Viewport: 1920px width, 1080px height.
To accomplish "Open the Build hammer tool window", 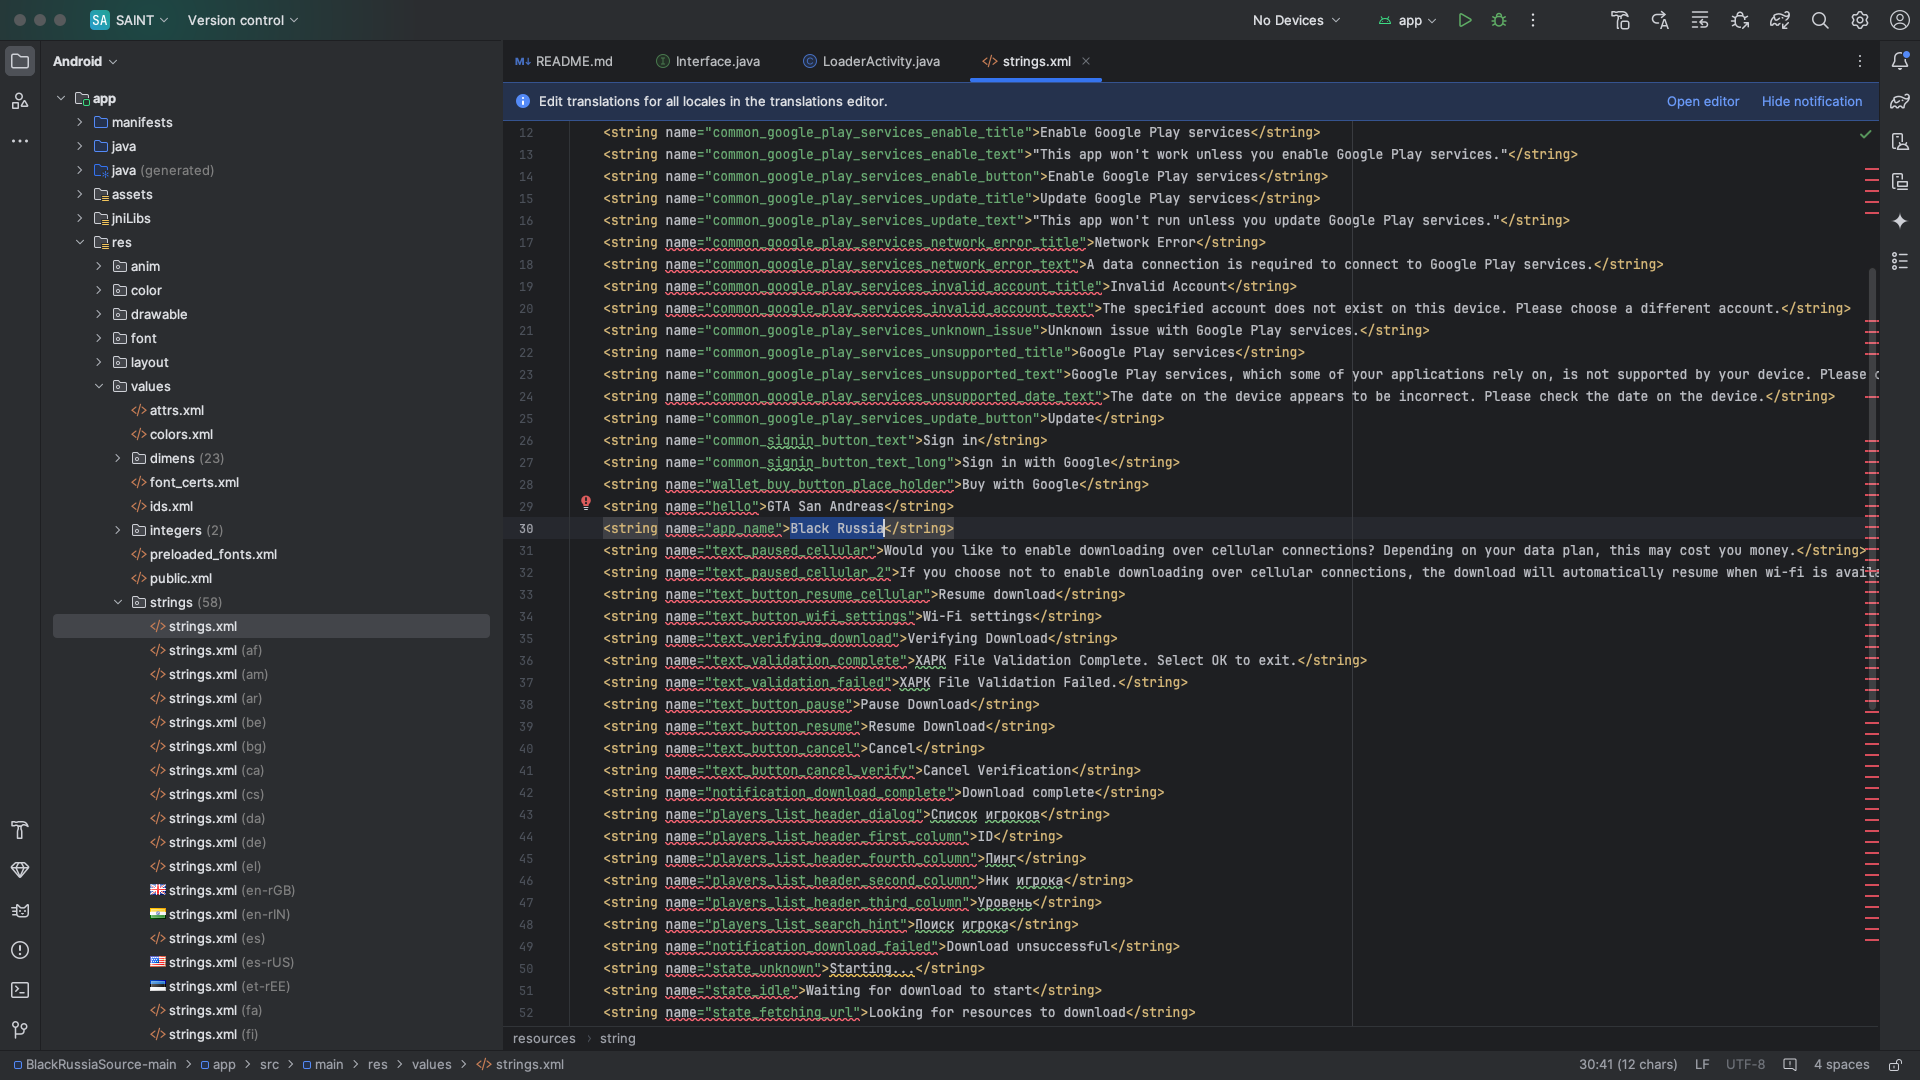I will pyautogui.click(x=20, y=830).
